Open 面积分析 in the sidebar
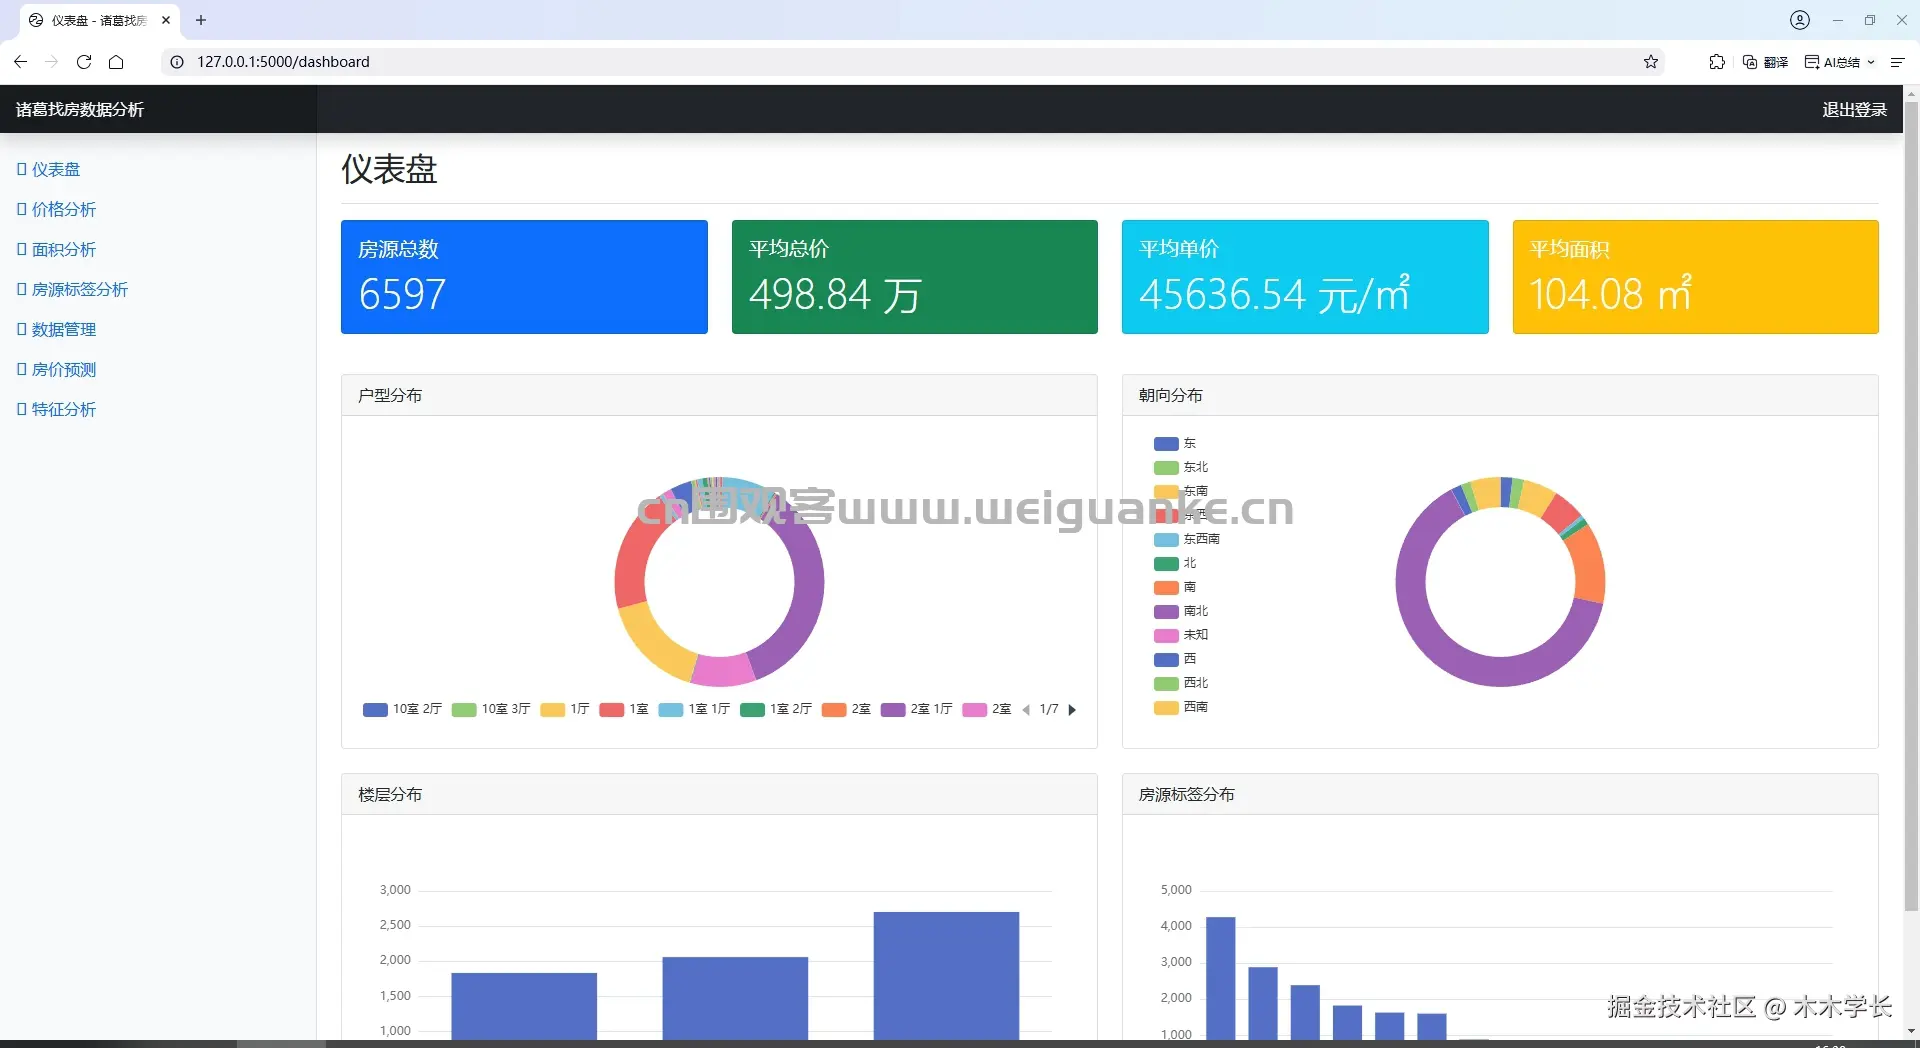1920x1048 pixels. 57,249
